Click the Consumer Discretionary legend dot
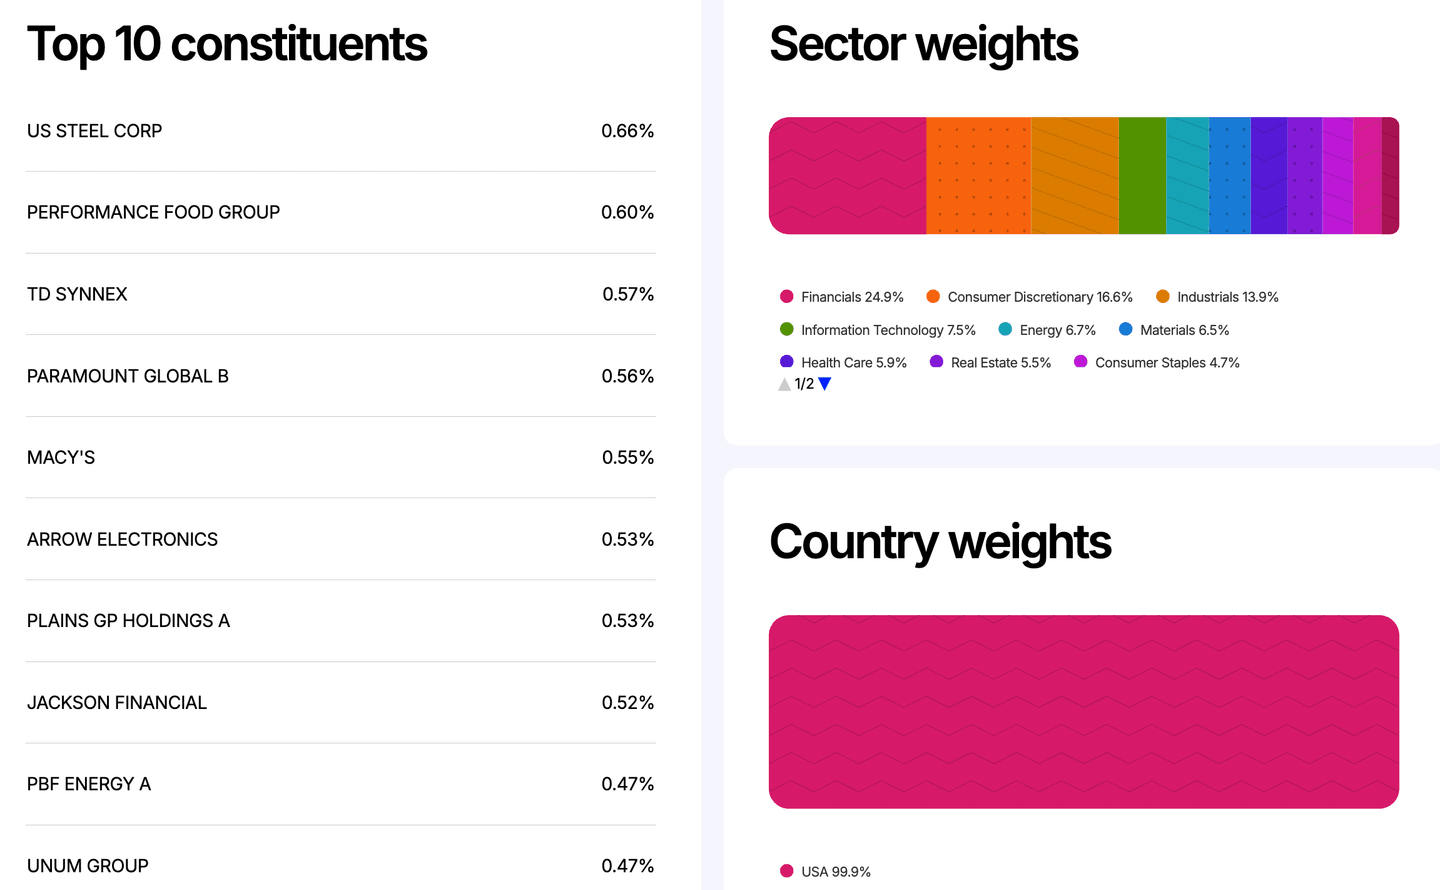This screenshot has height=890, width=1440. point(933,297)
